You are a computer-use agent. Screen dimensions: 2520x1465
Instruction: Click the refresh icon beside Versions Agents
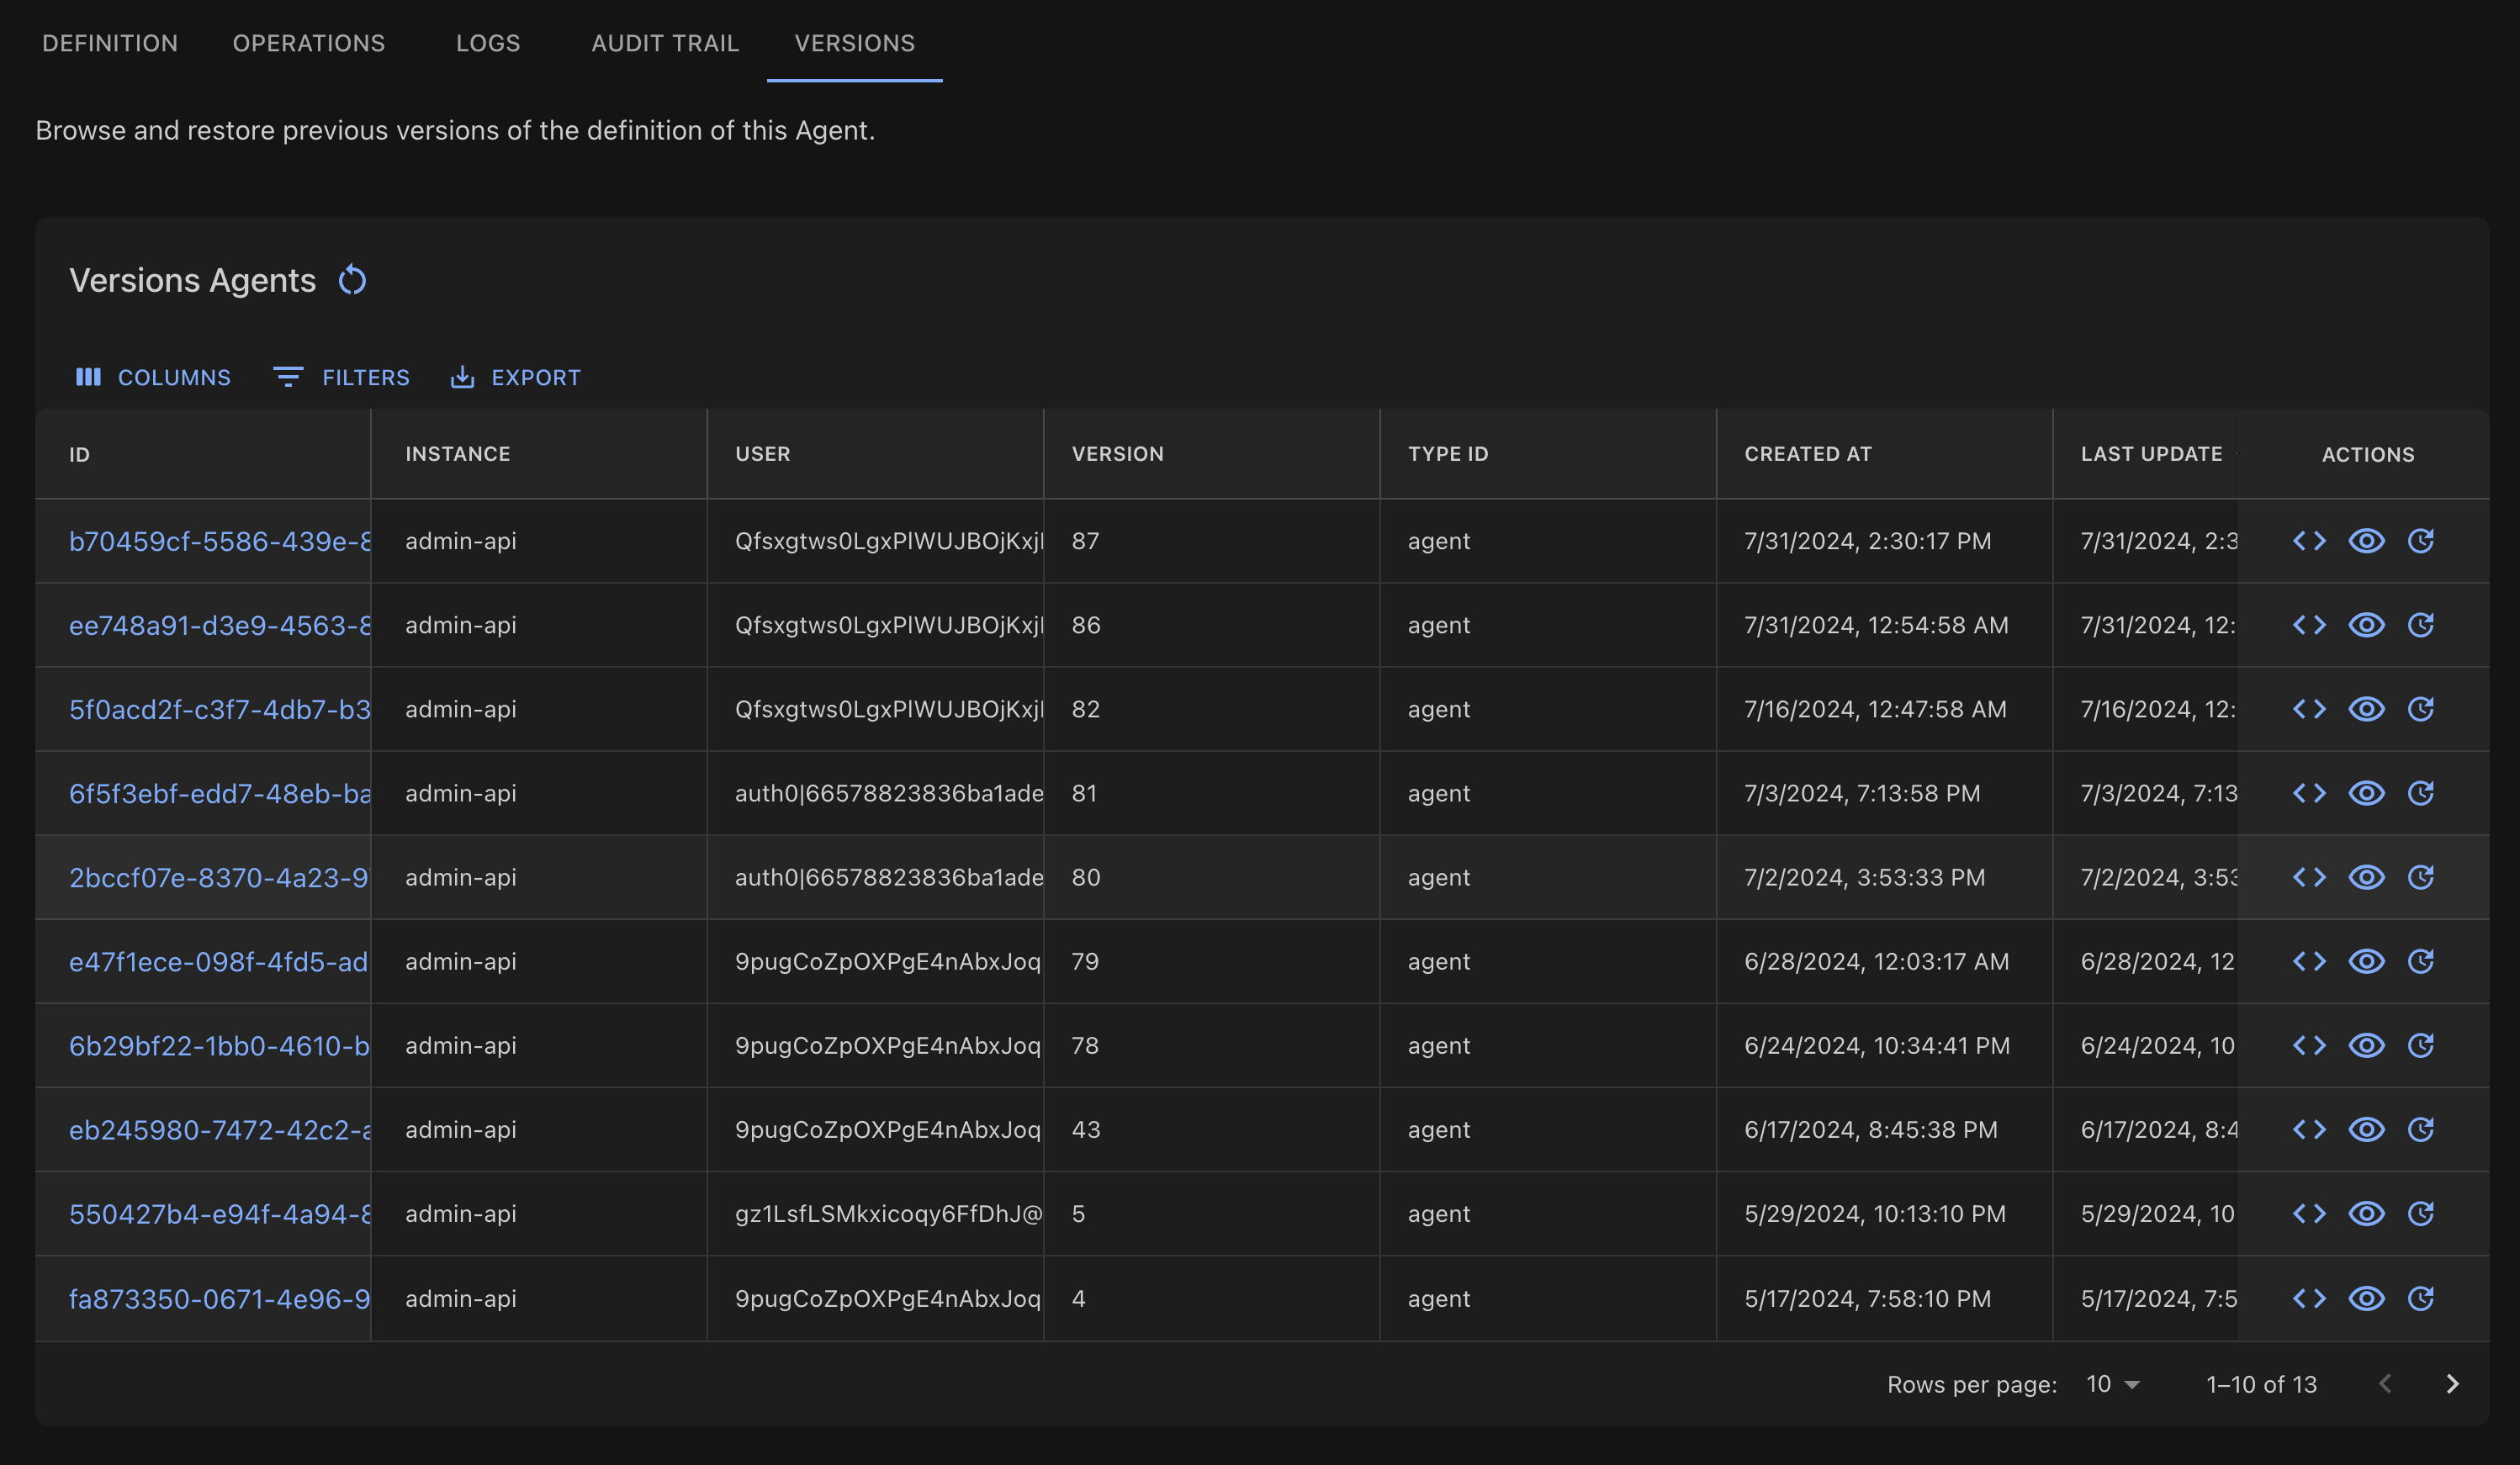coord(352,280)
